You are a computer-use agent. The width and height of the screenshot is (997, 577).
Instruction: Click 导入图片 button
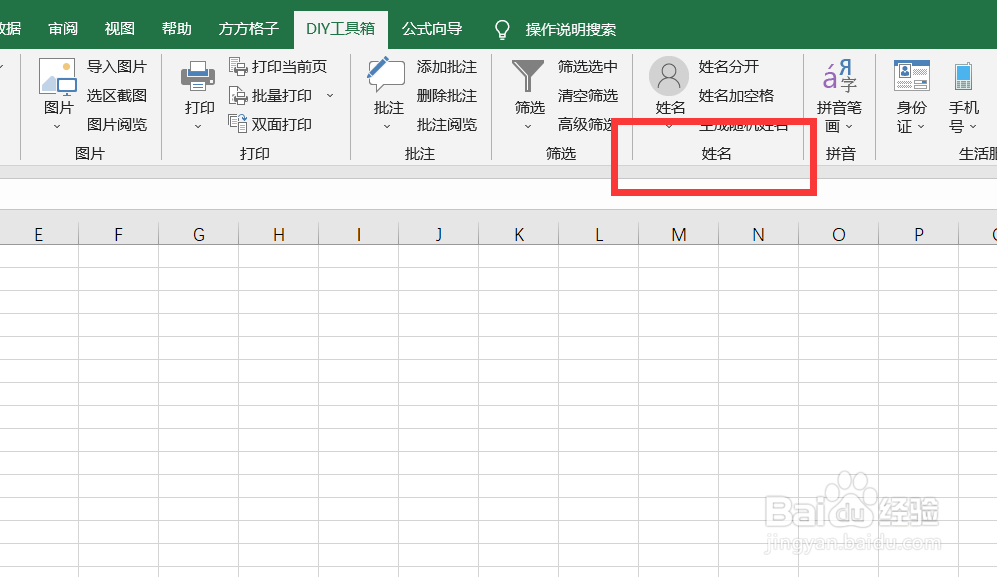[x=117, y=67]
